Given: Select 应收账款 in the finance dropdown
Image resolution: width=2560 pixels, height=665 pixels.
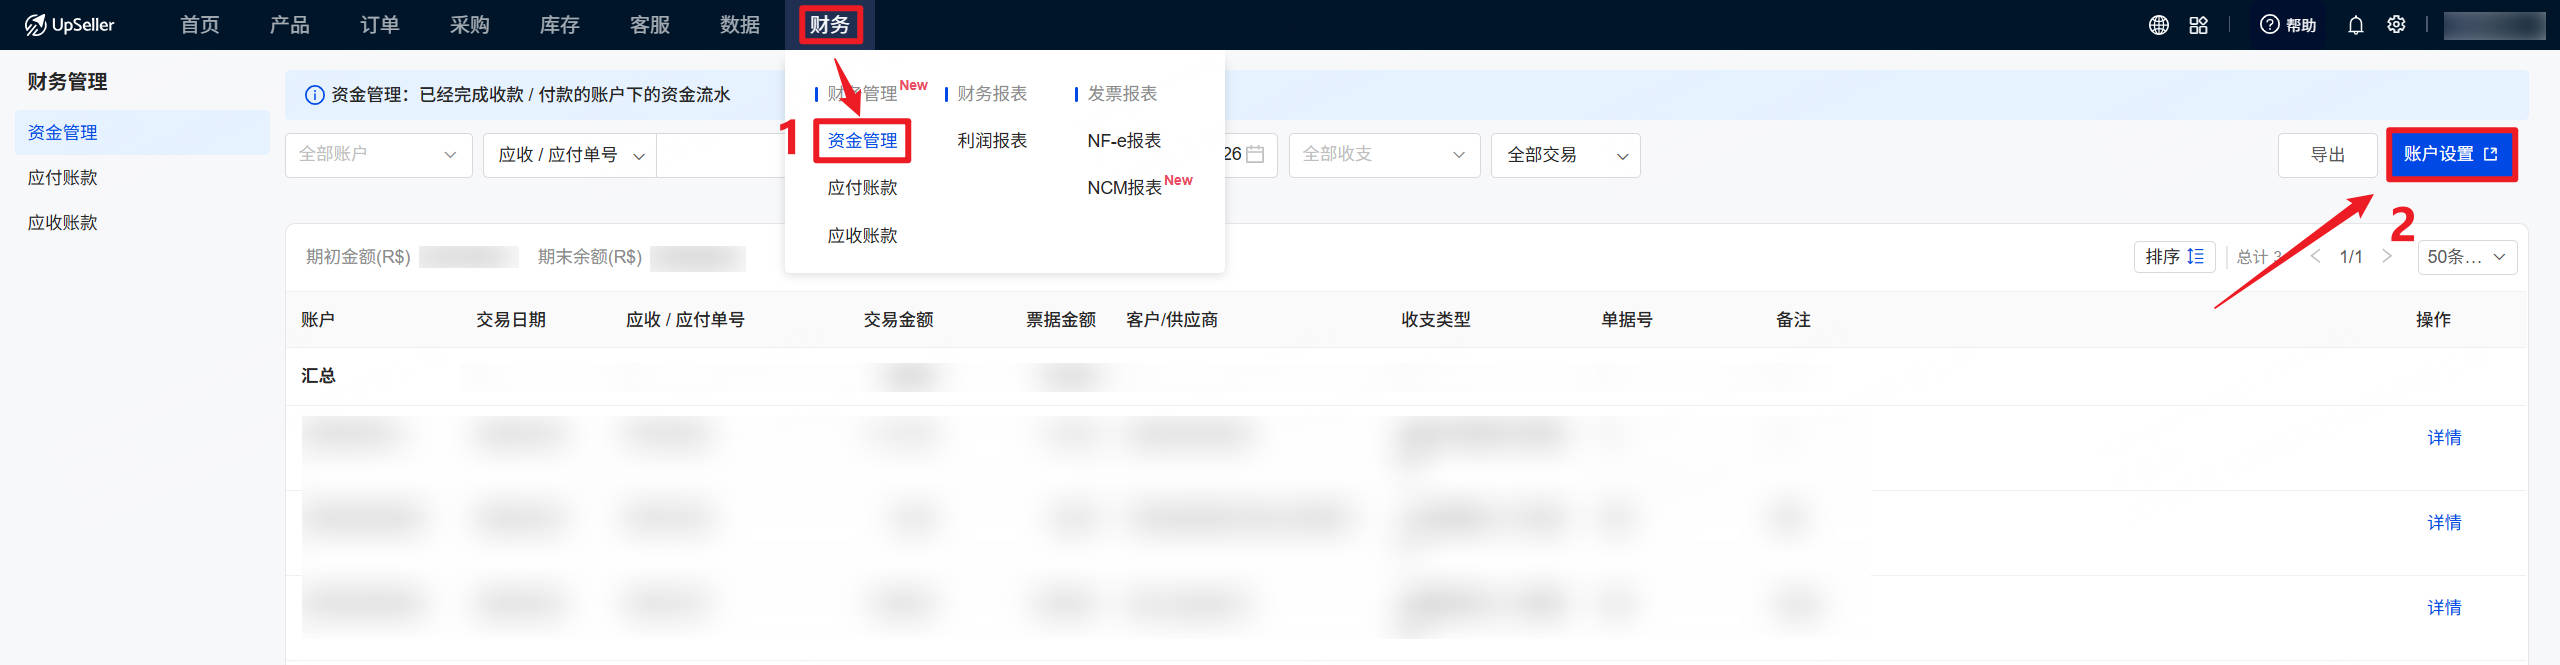Looking at the screenshot, I should (862, 236).
